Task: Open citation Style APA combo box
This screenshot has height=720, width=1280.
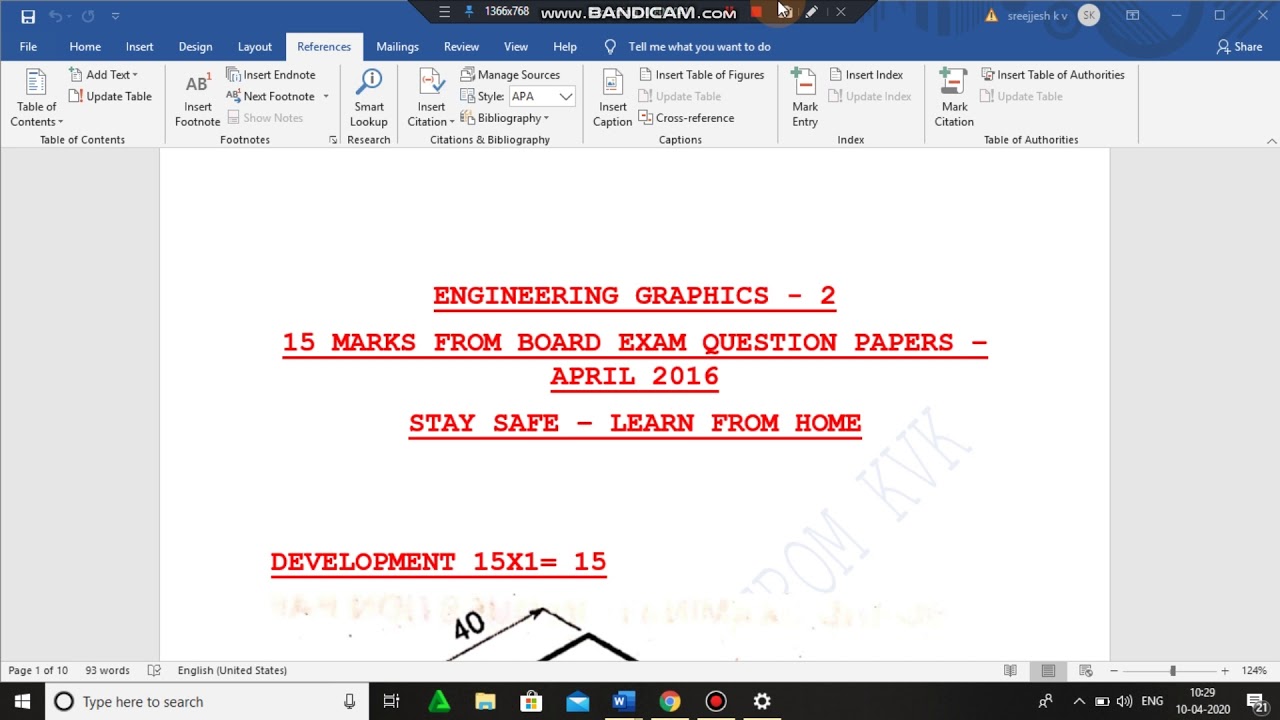Action: tap(542, 97)
